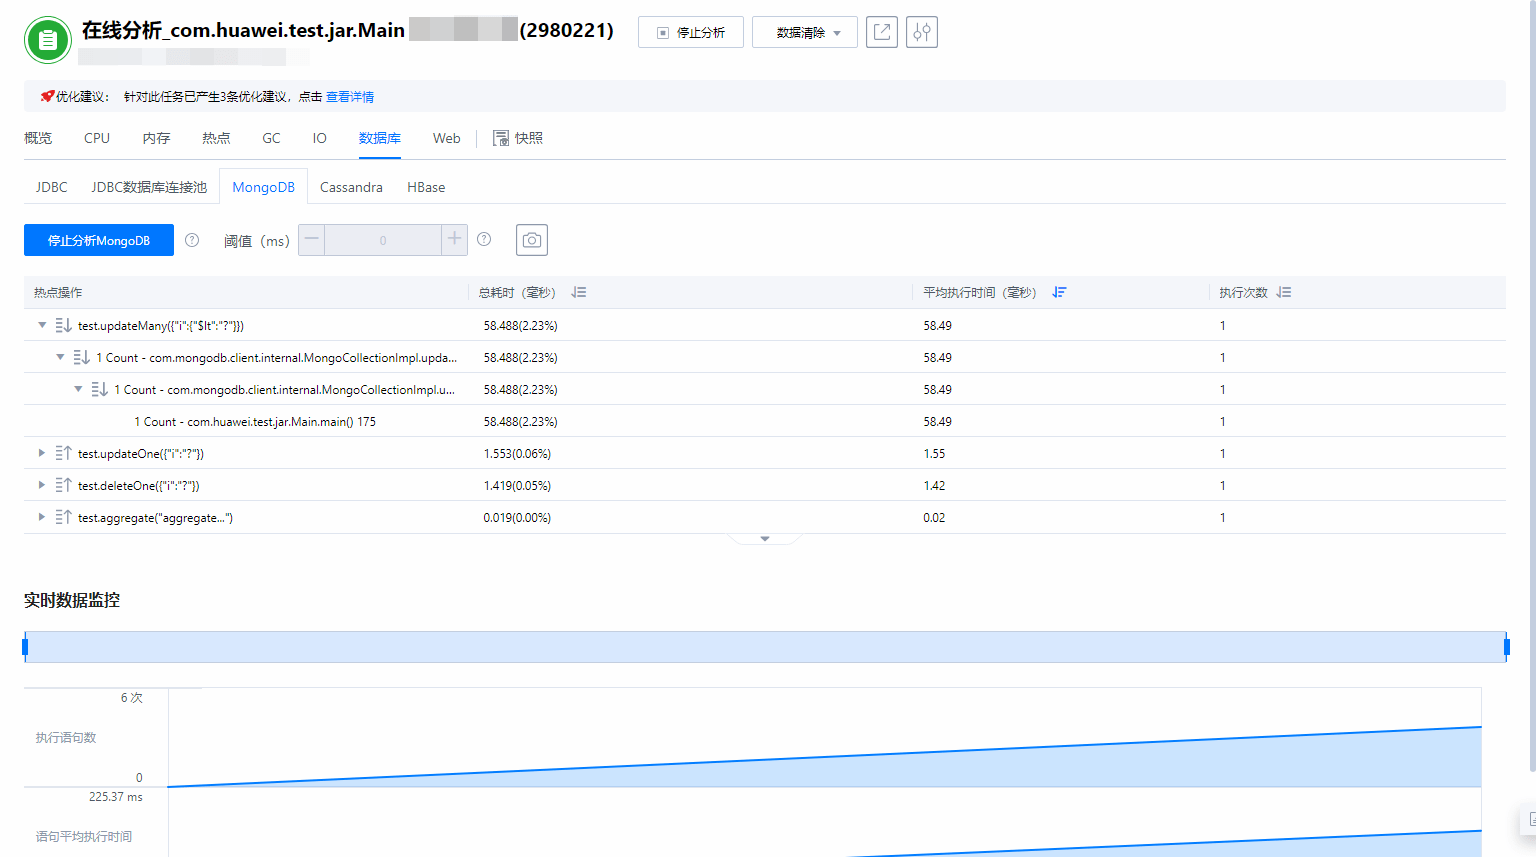Switch to the CPU tab
Screen dimensions: 1536x857
click(x=97, y=138)
